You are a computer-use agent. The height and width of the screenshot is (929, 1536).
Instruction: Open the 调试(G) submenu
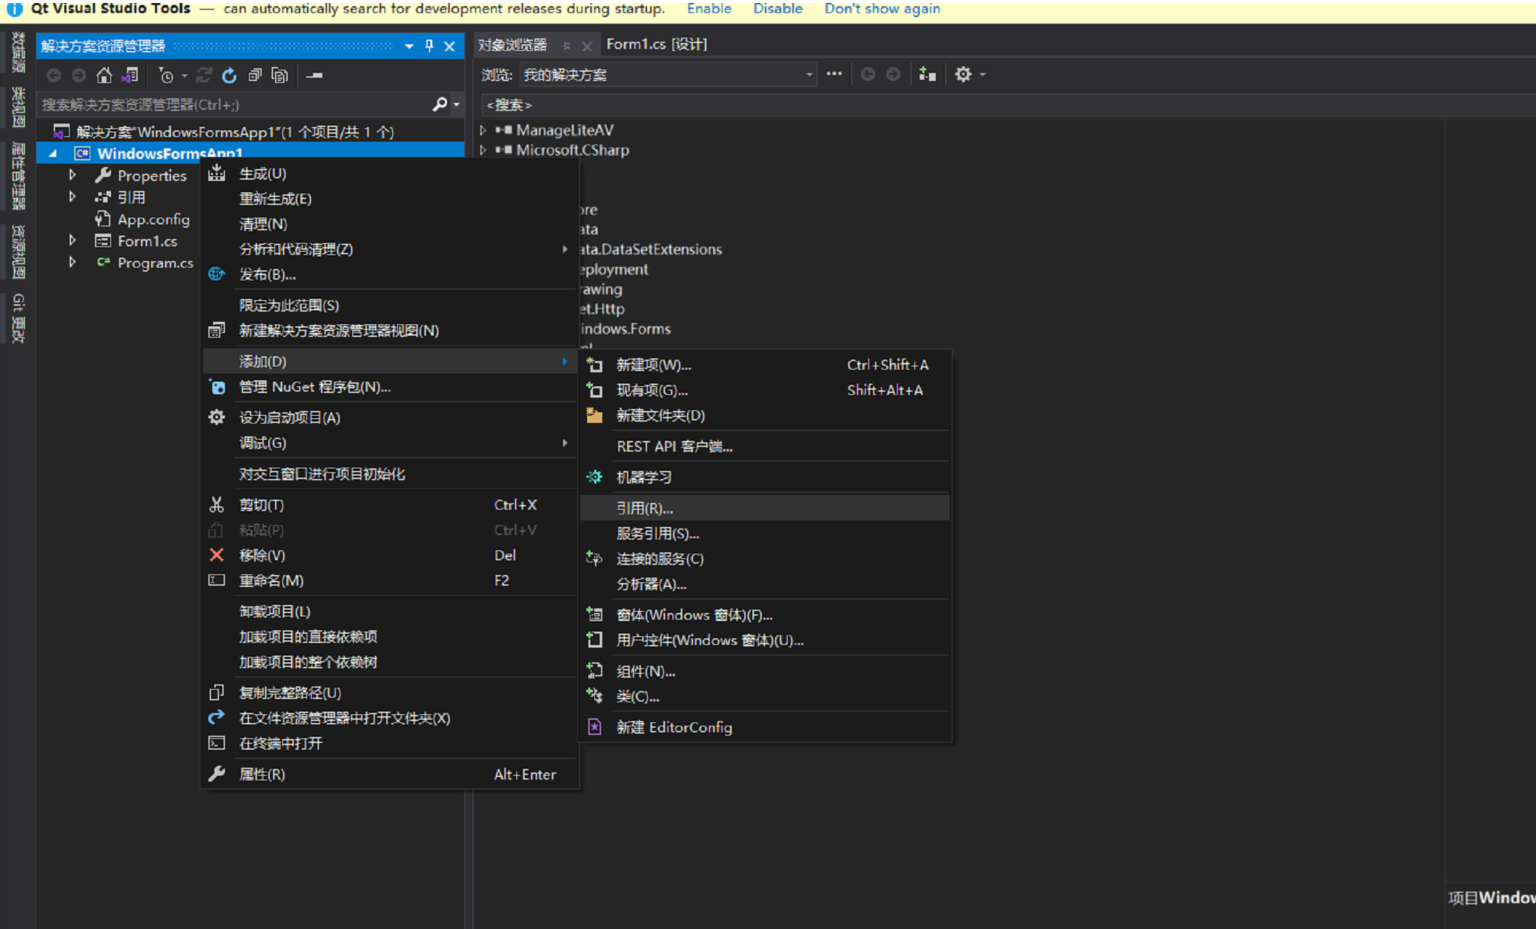[390, 443]
